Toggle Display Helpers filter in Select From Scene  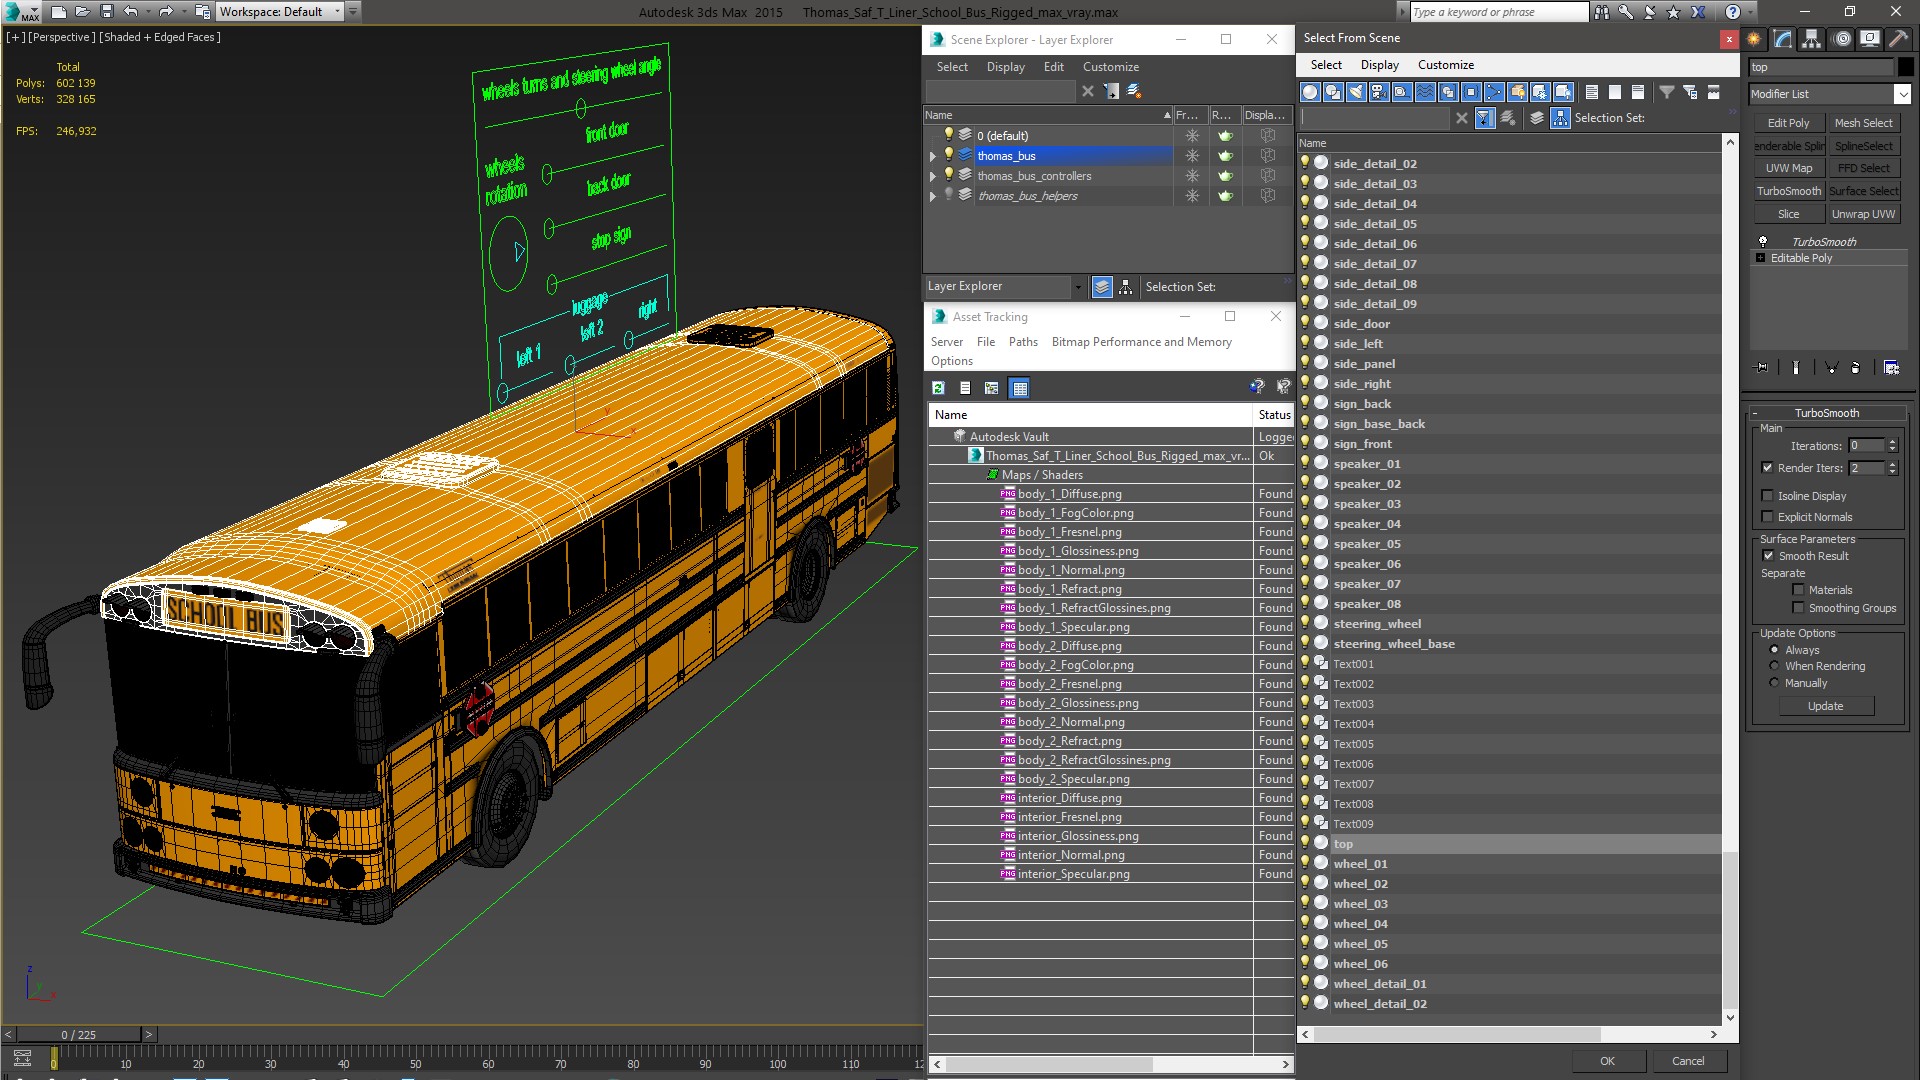[x=1402, y=92]
